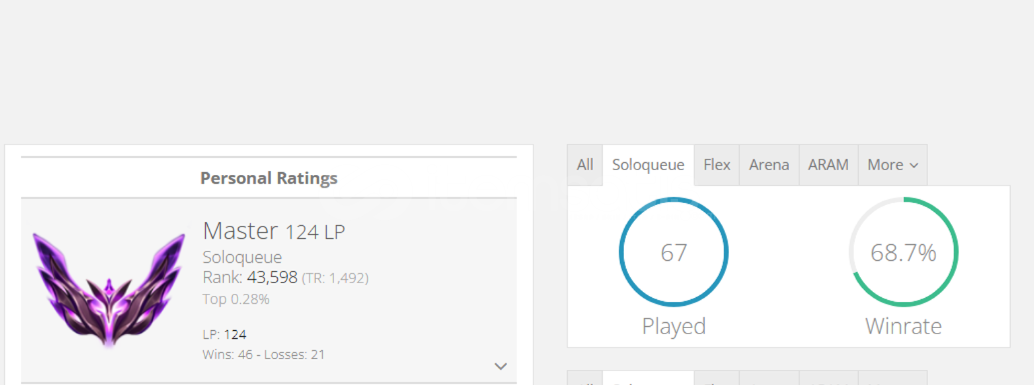Select the ARAM tab
The image size is (1034, 385).
tap(828, 165)
